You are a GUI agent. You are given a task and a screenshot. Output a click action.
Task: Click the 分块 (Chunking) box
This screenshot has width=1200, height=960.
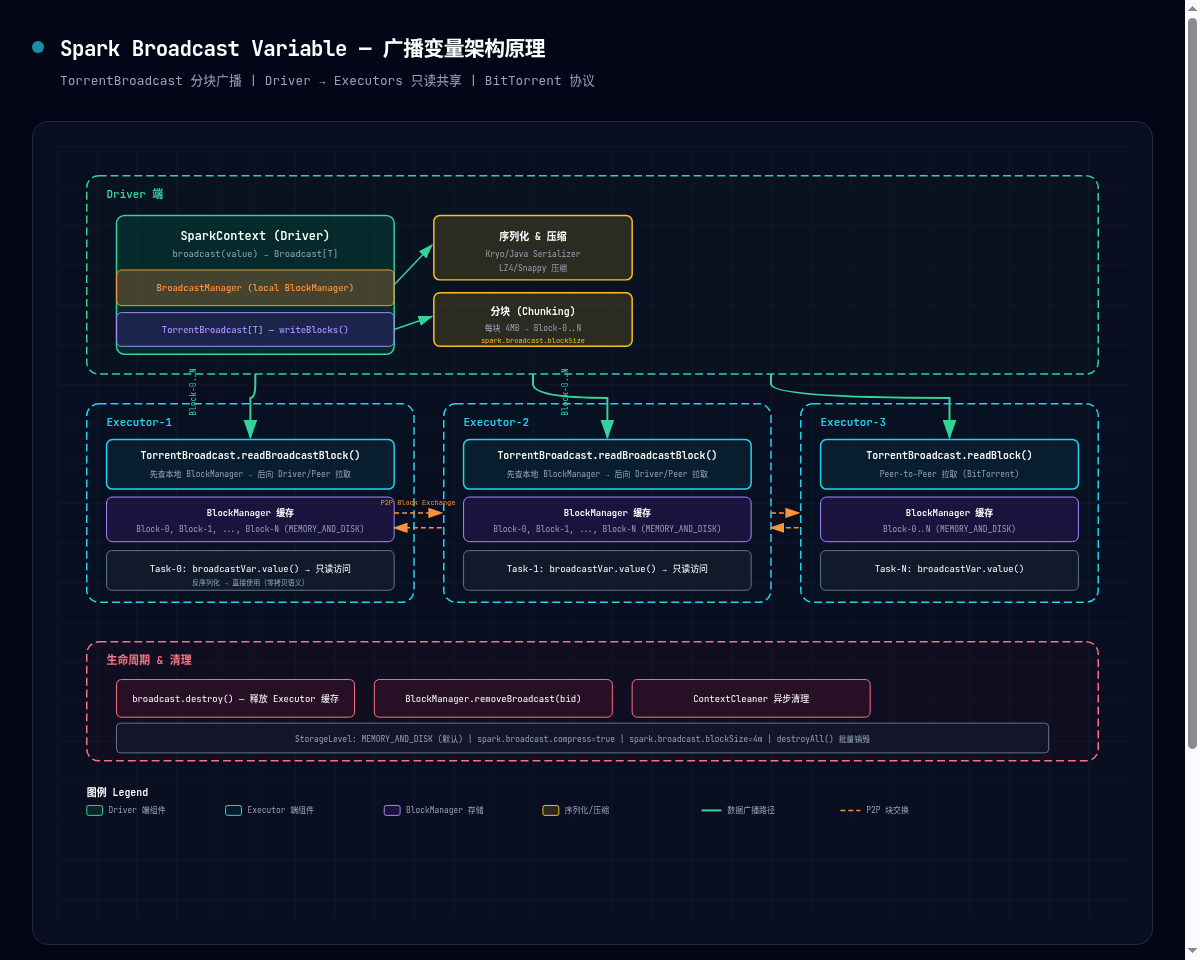pyautogui.click(x=533, y=319)
